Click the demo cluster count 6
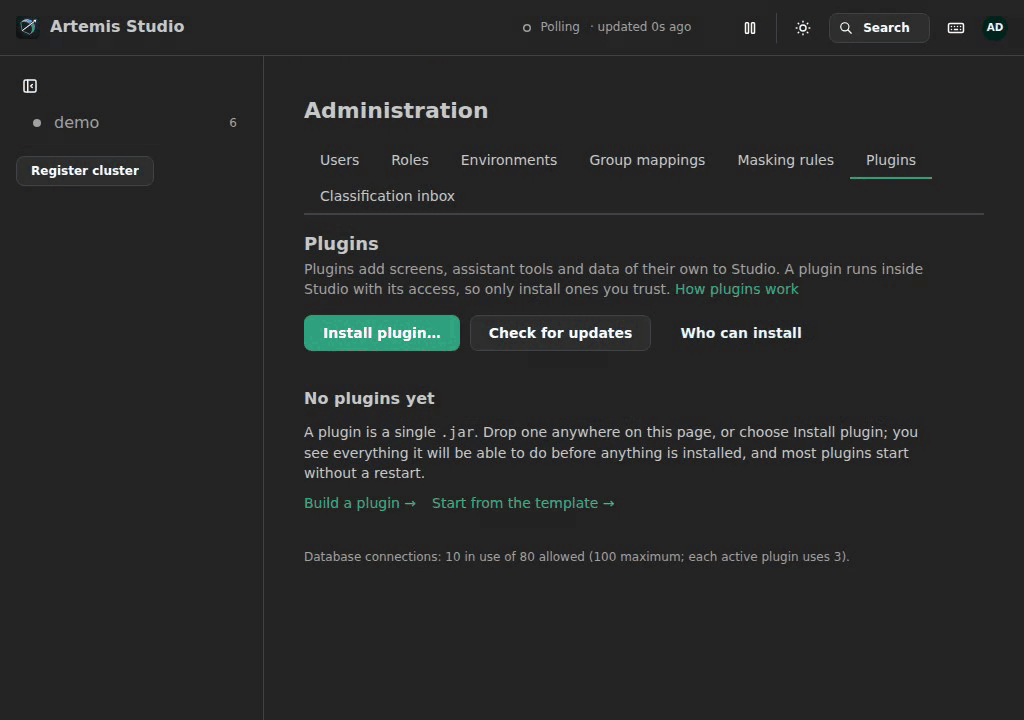The image size is (1024, 720). click(x=232, y=123)
